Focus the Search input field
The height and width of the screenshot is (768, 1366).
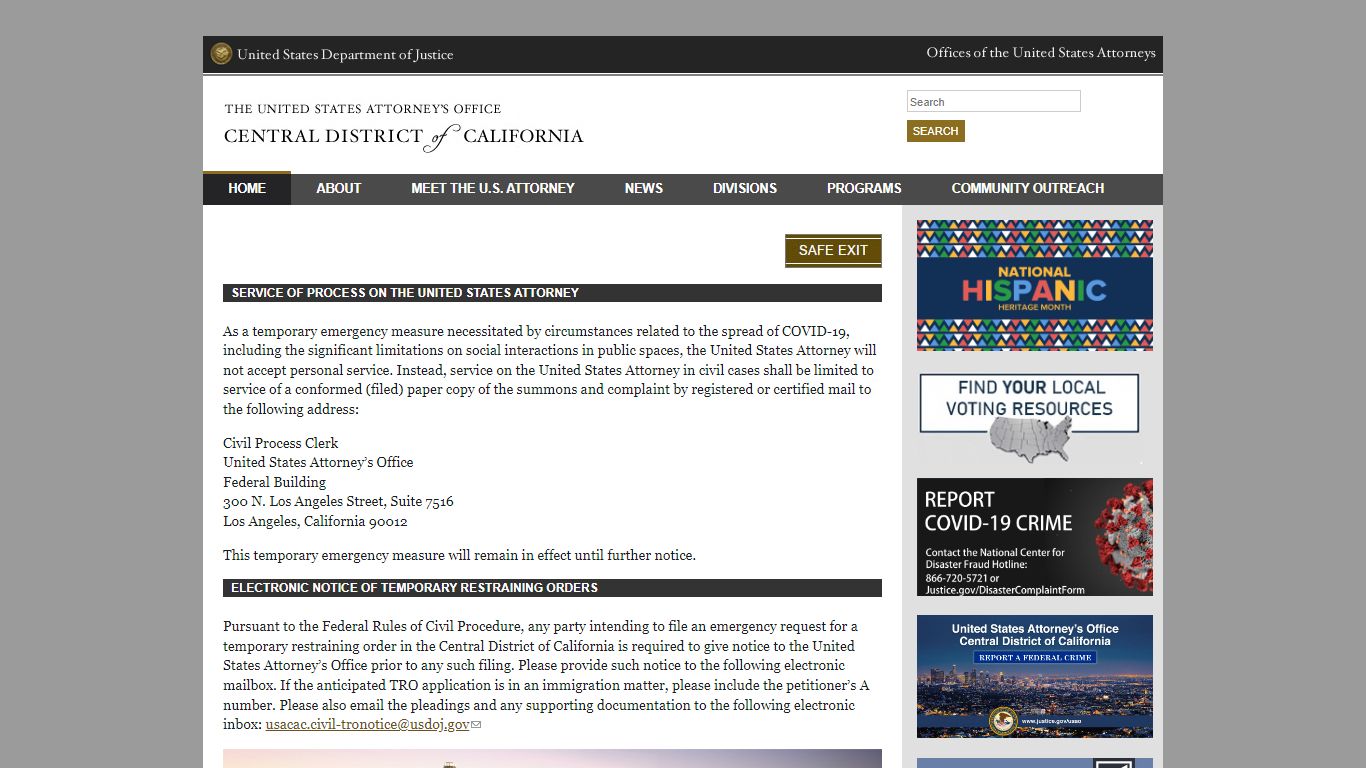[993, 102]
